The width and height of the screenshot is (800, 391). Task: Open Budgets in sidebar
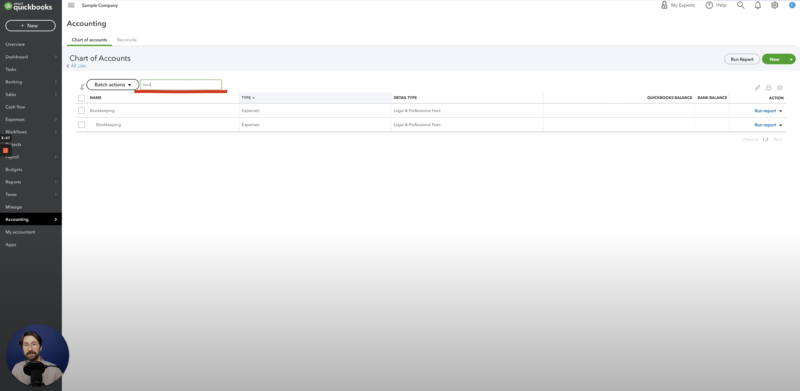pyautogui.click(x=14, y=169)
